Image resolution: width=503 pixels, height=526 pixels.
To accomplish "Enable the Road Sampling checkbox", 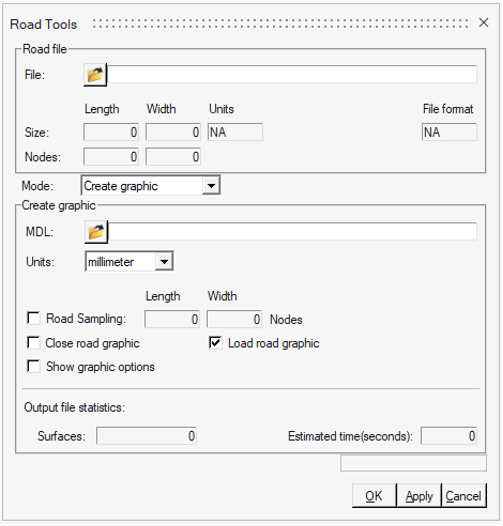I will point(34,318).
